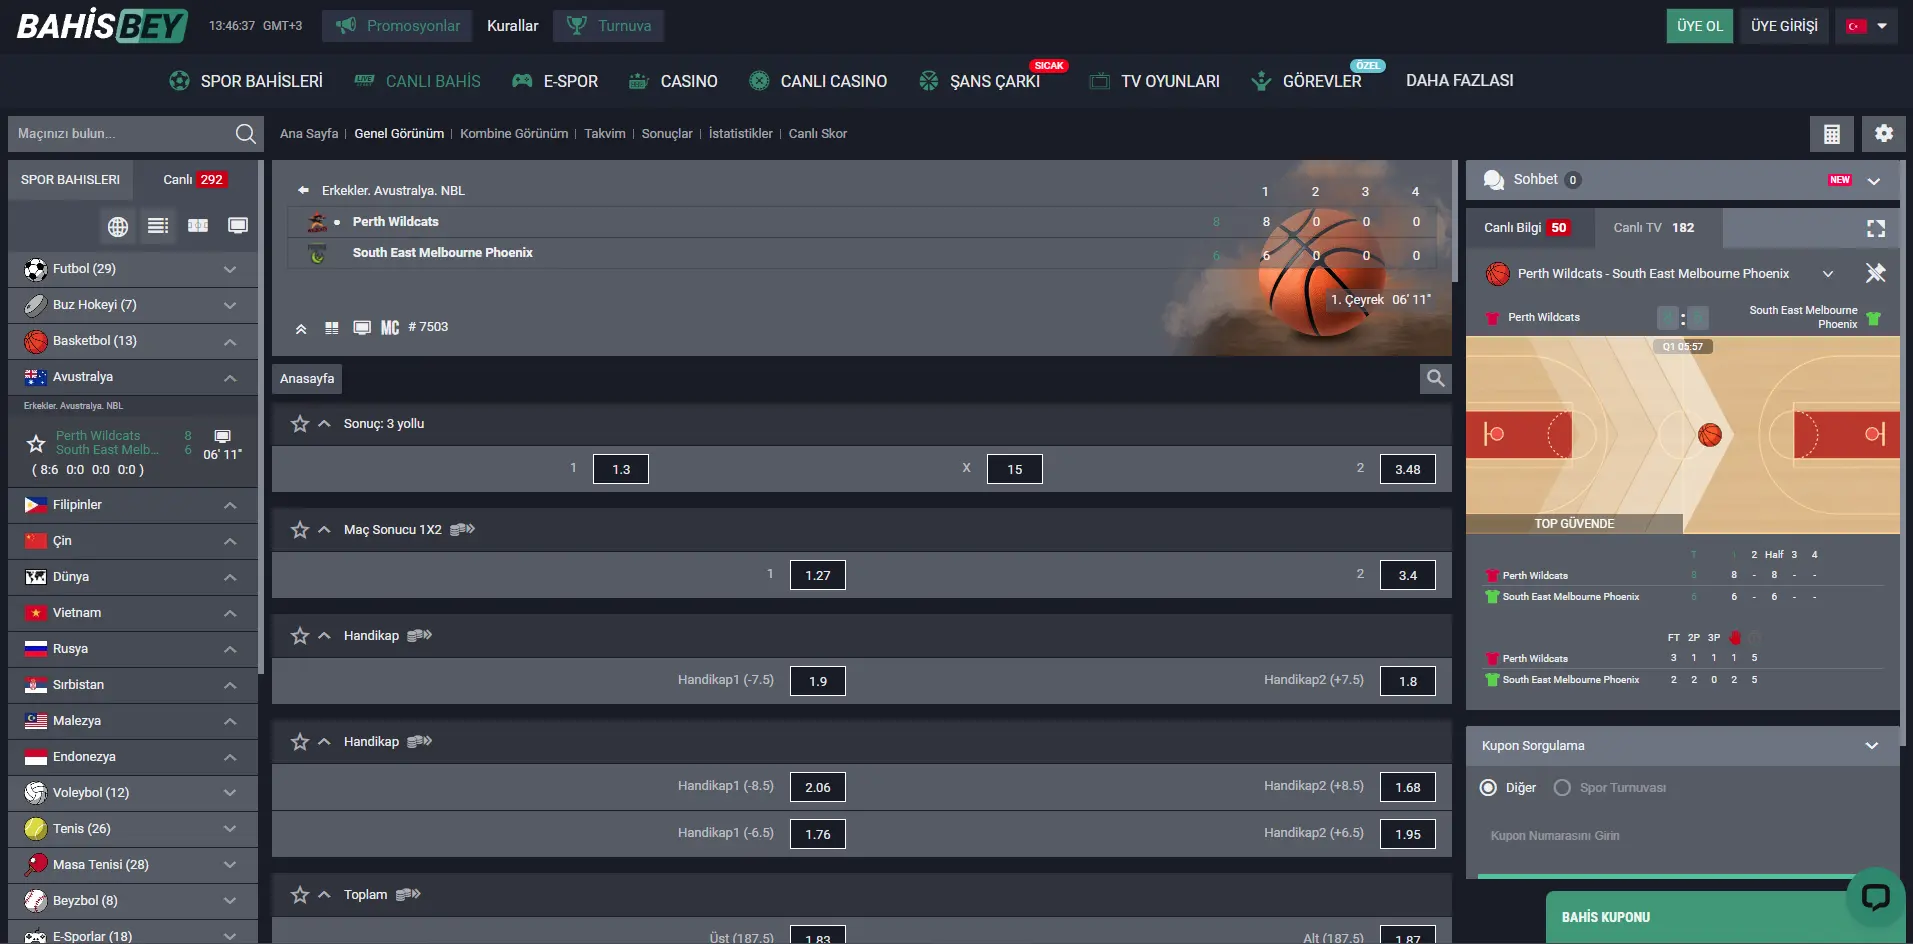Viewport: 1913px width, 944px height.
Task: Open the Turnuva button
Action: pos(608,26)
